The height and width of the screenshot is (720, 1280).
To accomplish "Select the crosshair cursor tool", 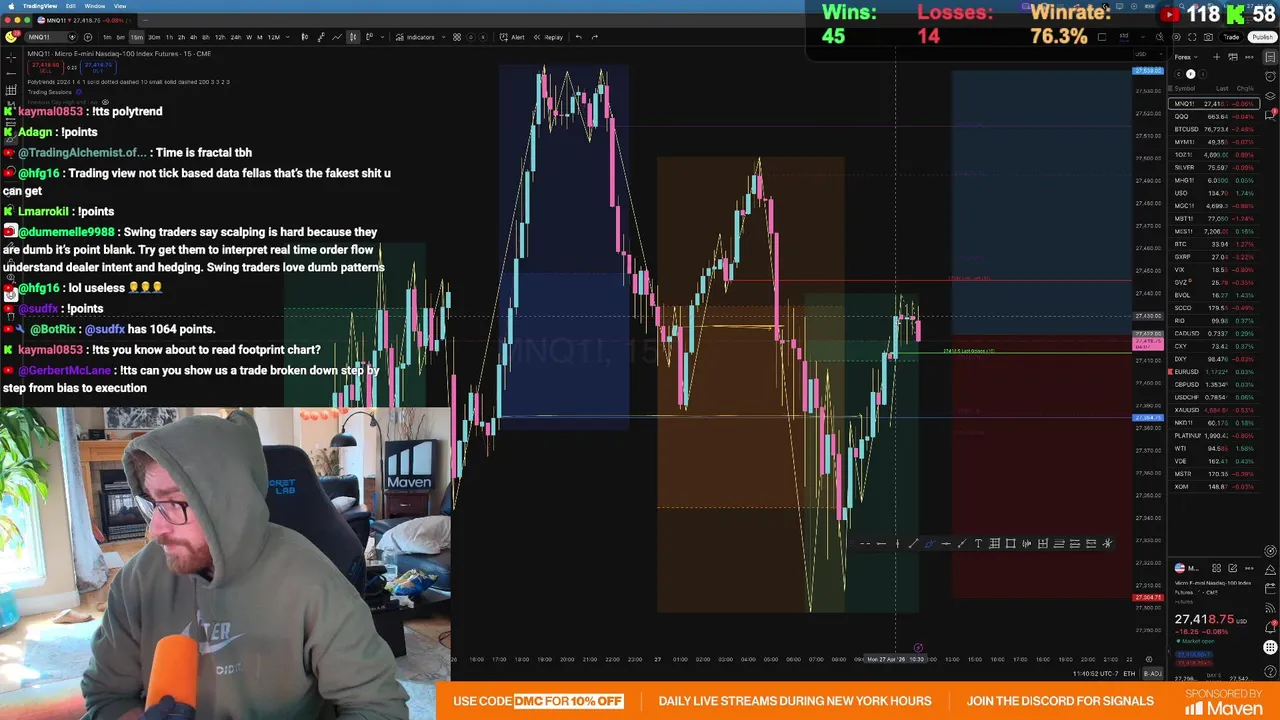I will point(11,57).
